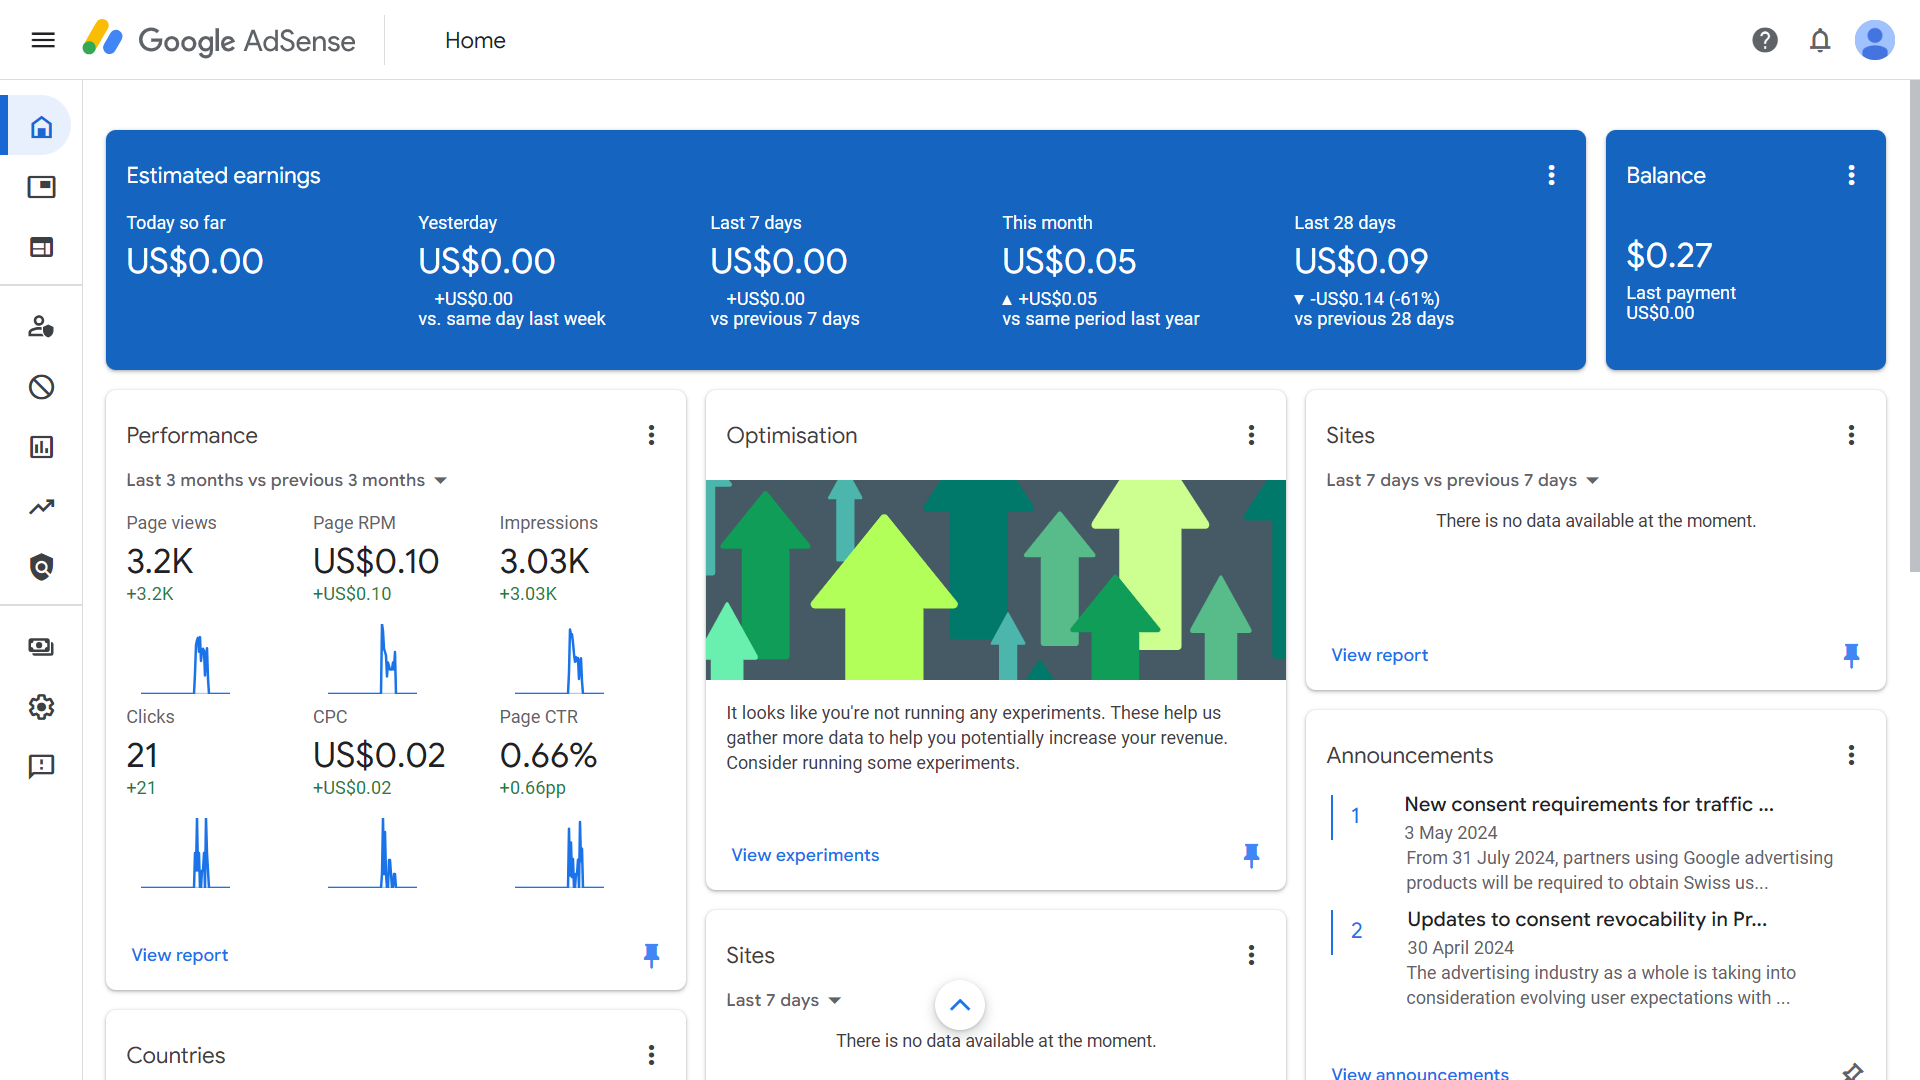Click View report under Performance

point(179,955)
